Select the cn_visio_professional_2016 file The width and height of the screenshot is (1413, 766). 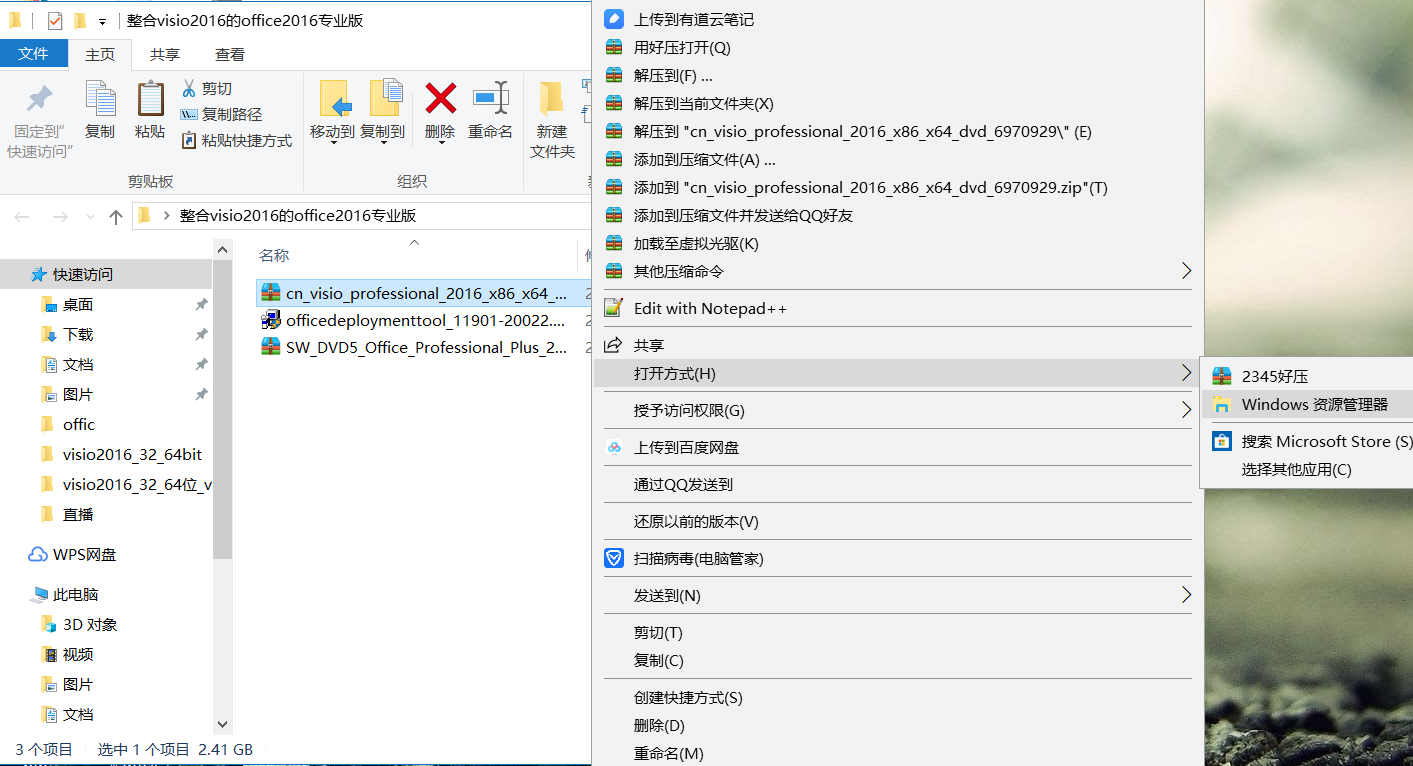click(x=425, y=293)
